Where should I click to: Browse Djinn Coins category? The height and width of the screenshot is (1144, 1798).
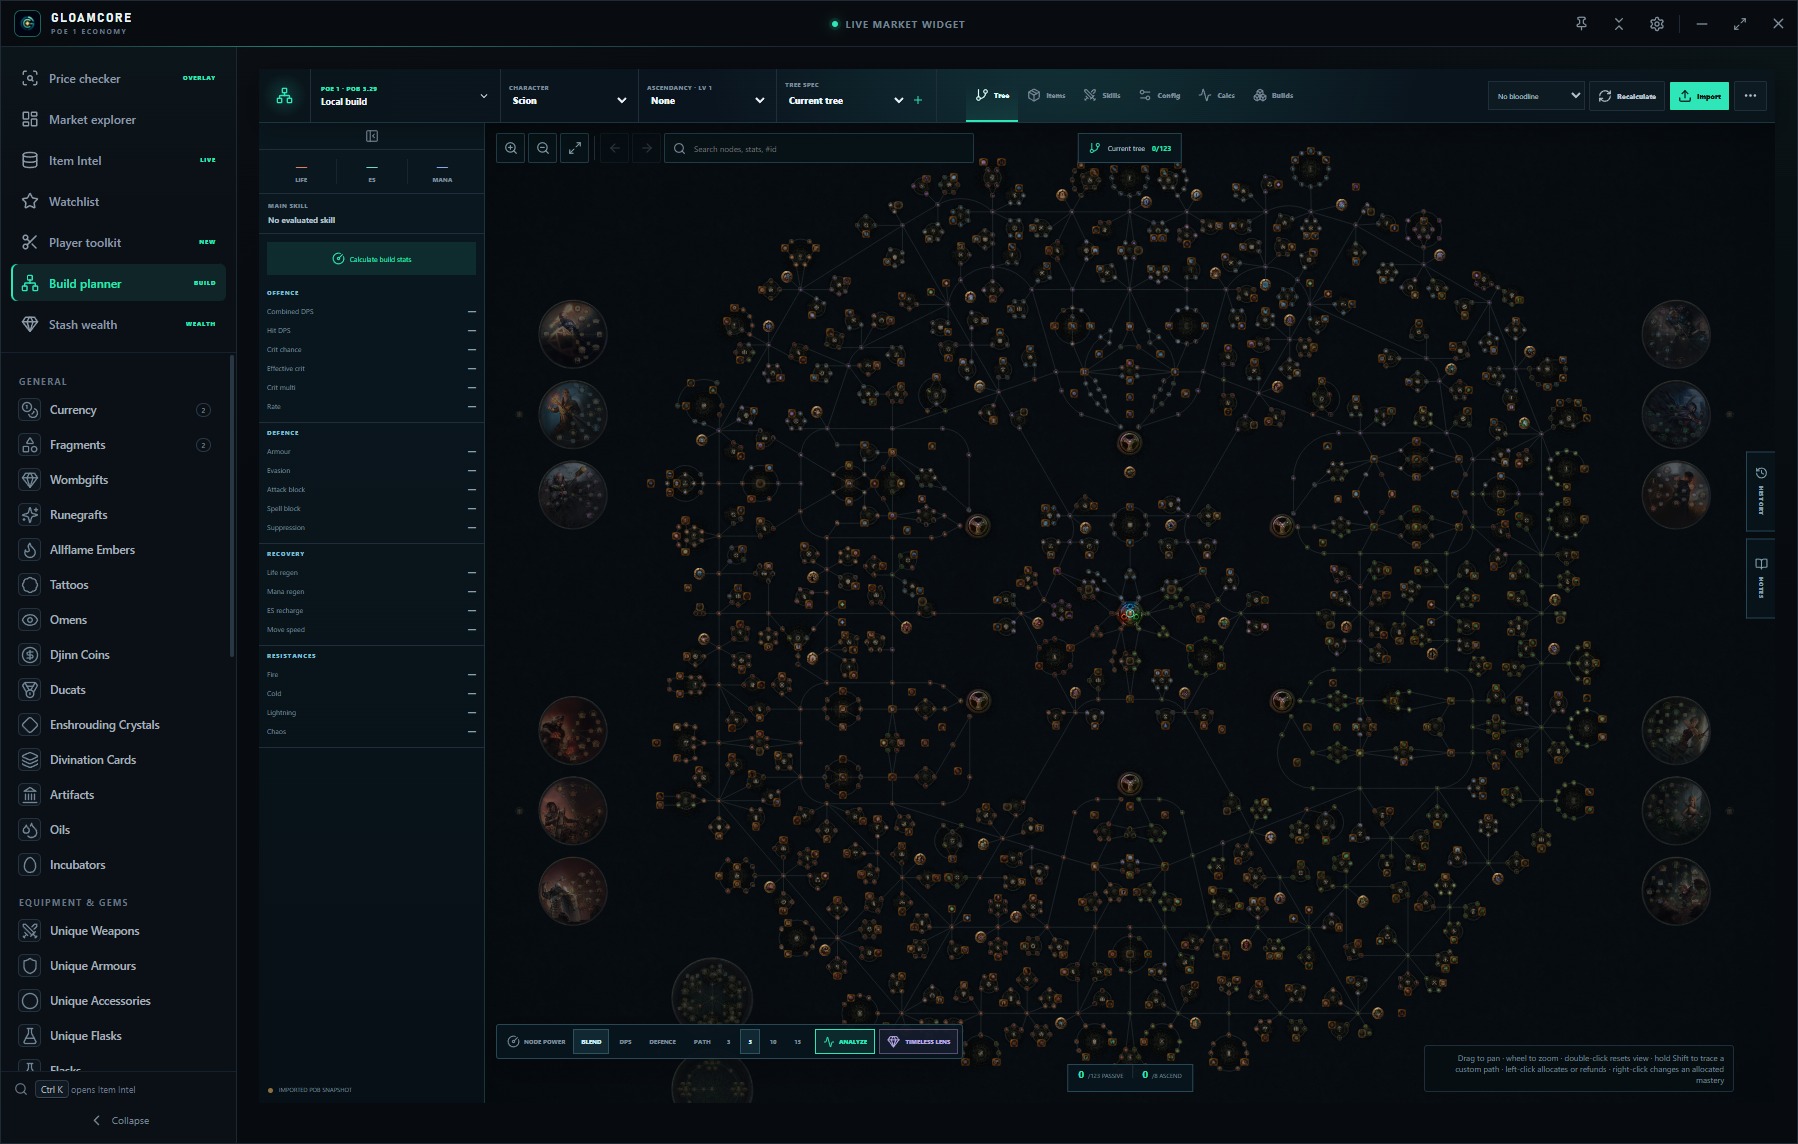pos(116,655)
